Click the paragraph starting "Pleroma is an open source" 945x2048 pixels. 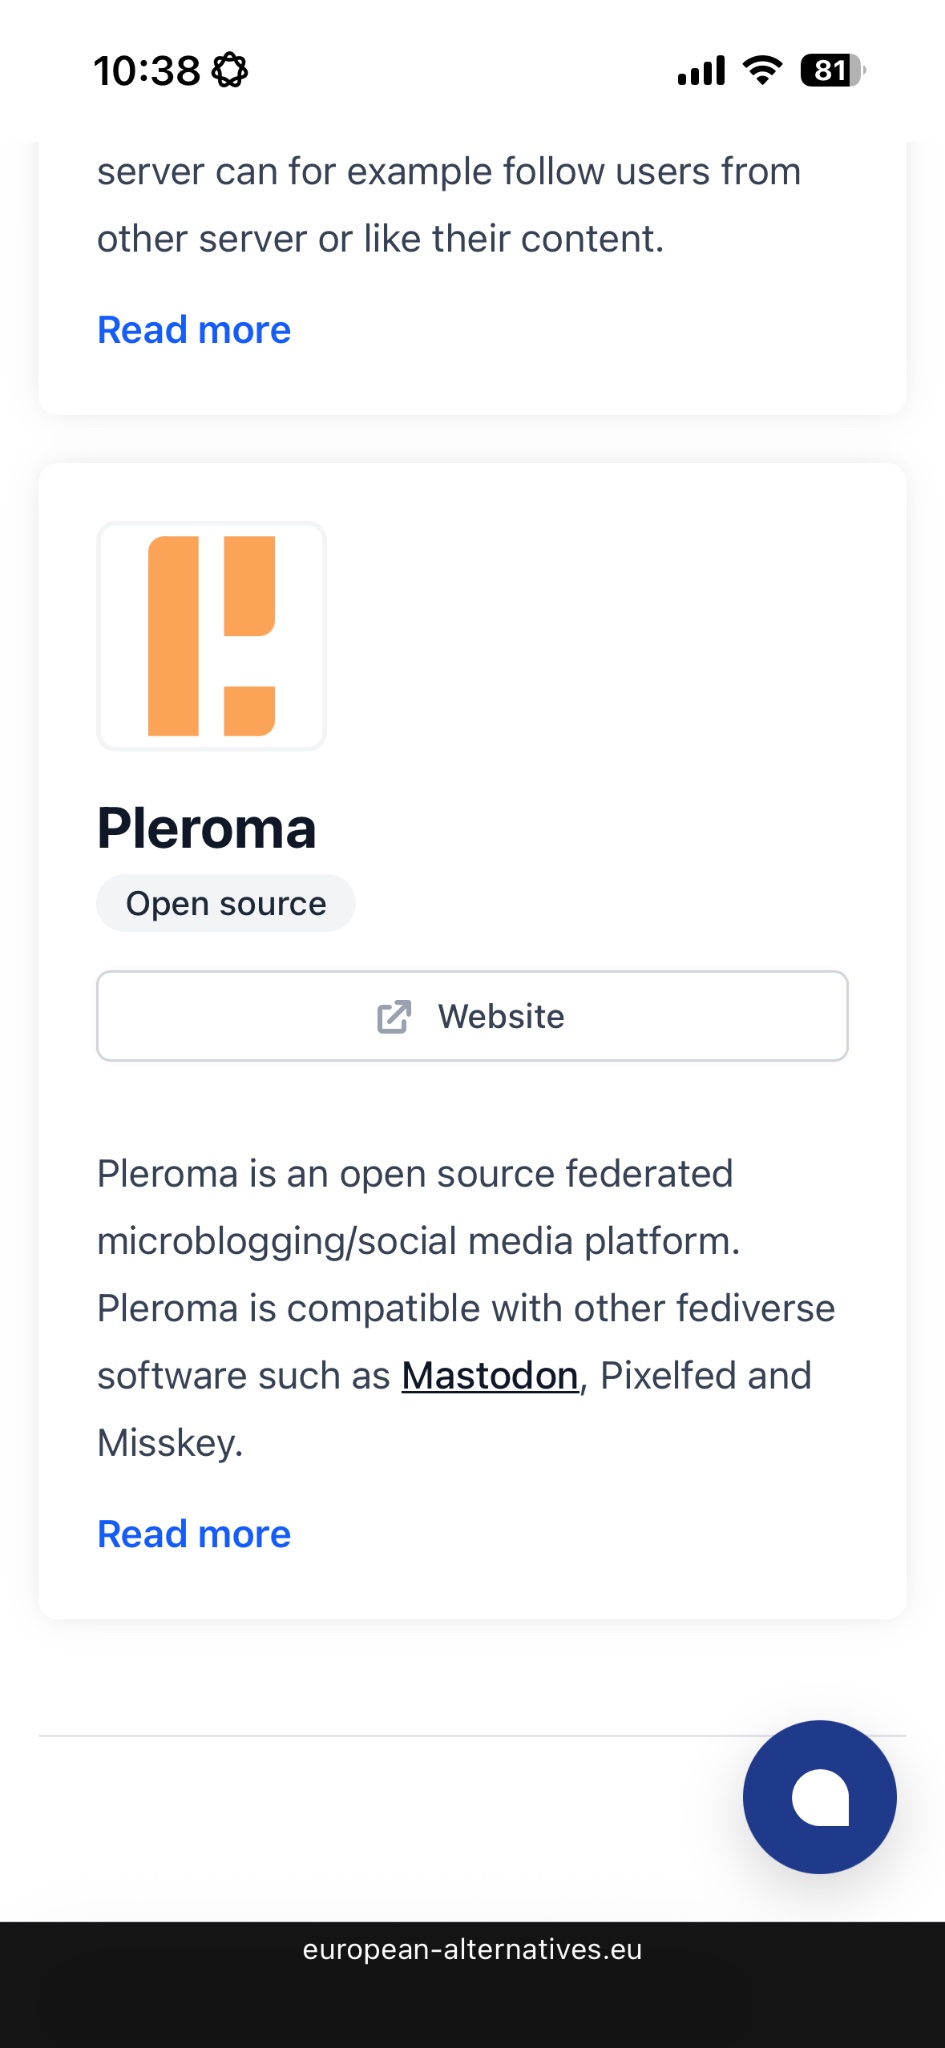(415, 1174)
